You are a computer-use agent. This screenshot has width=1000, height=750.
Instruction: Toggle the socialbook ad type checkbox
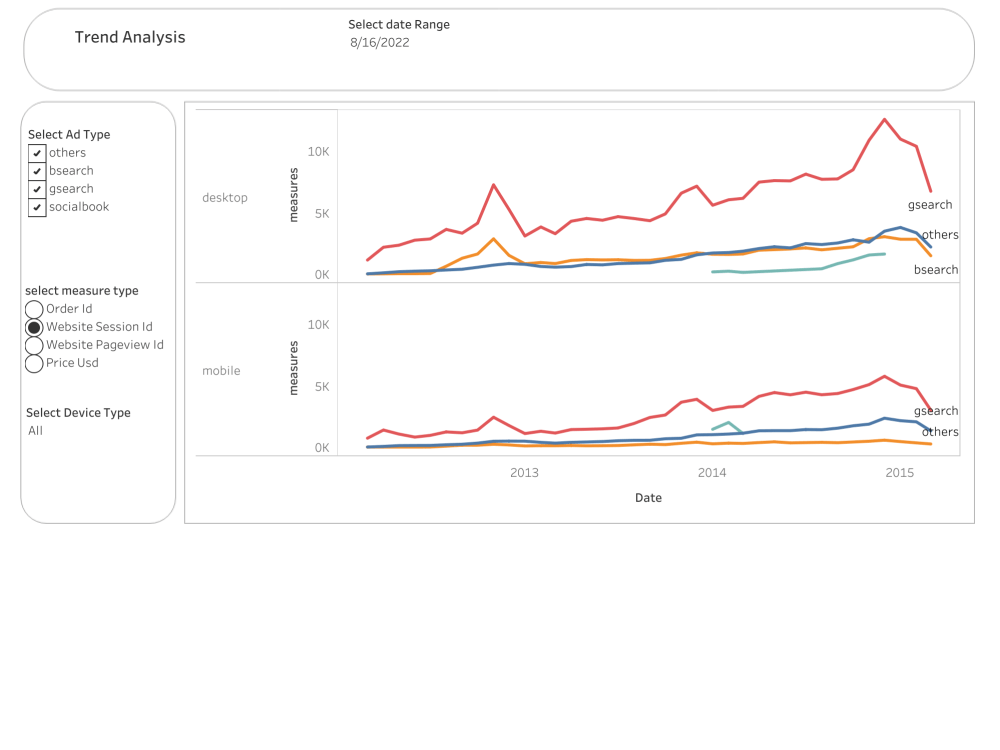[37, 207]
